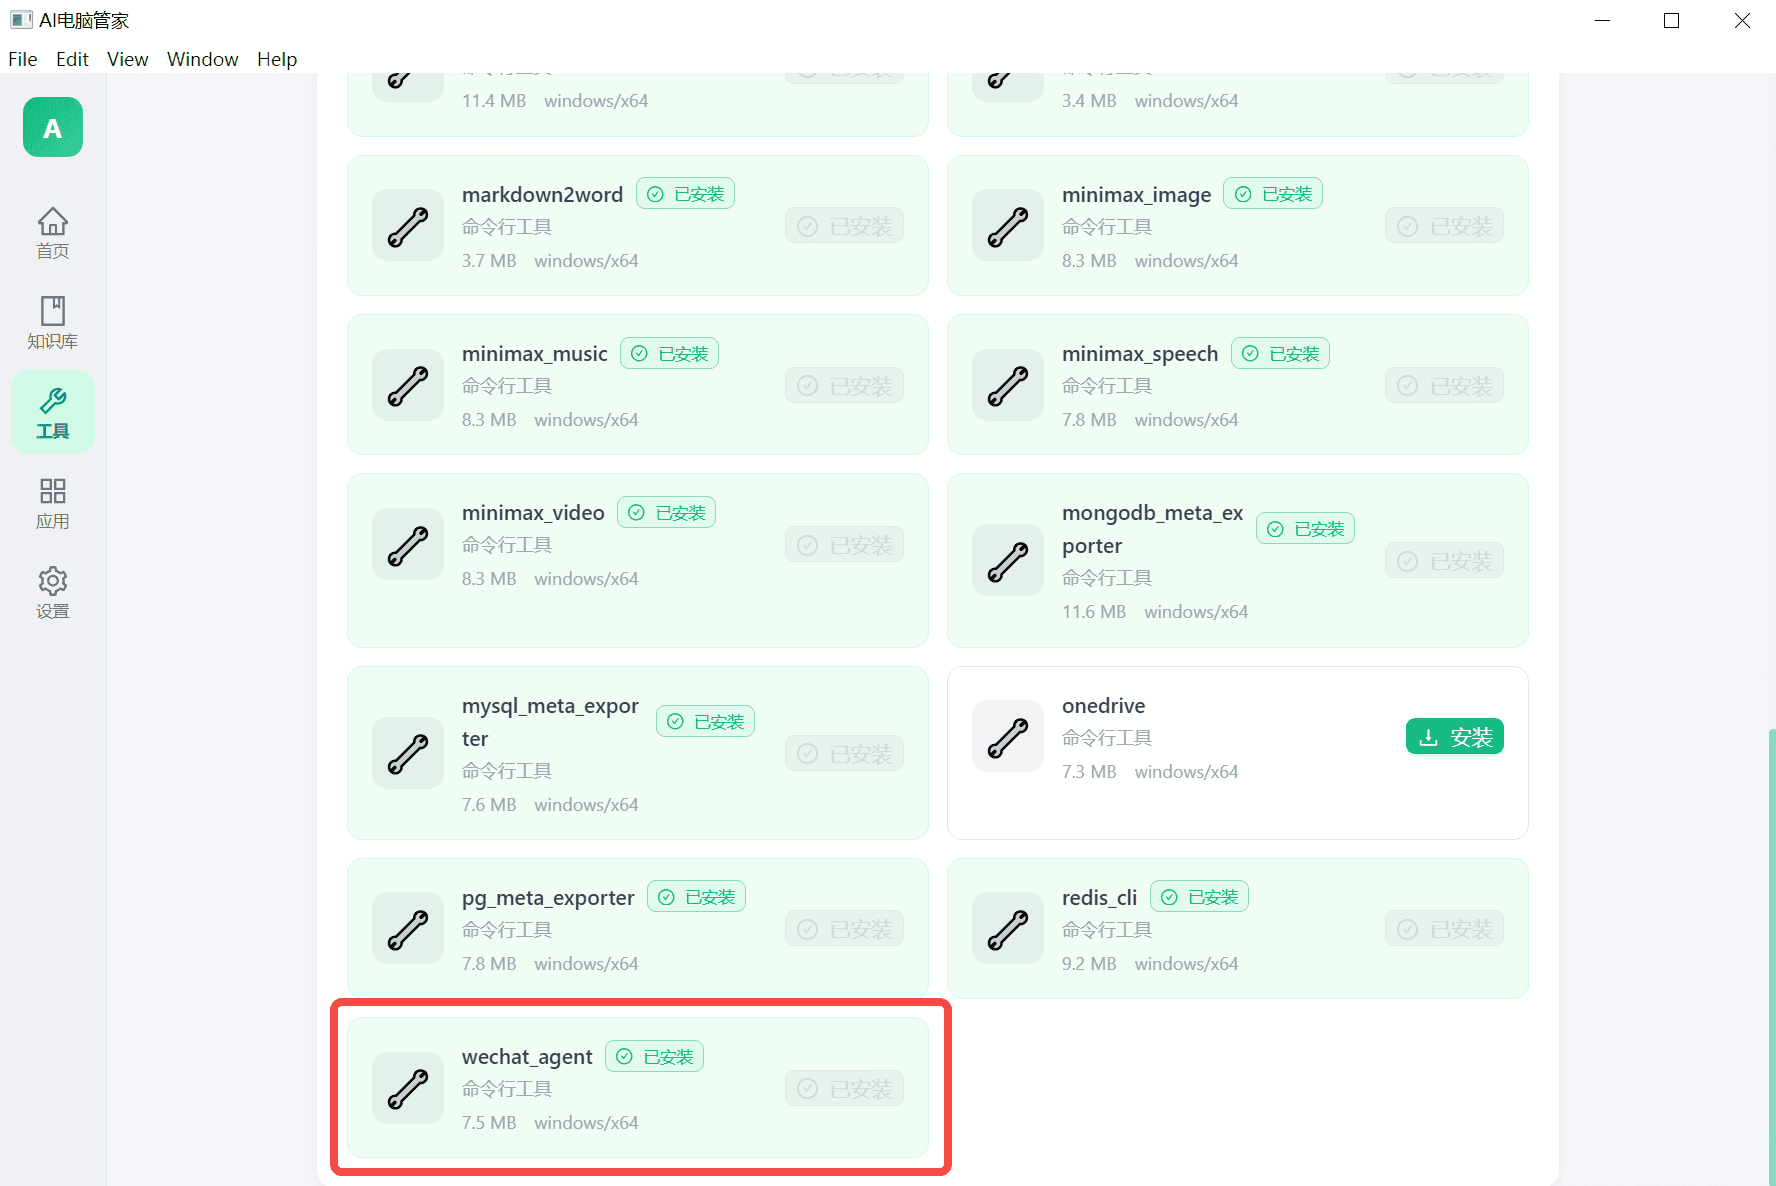Open the 首页 home page icon

(53, 232)
